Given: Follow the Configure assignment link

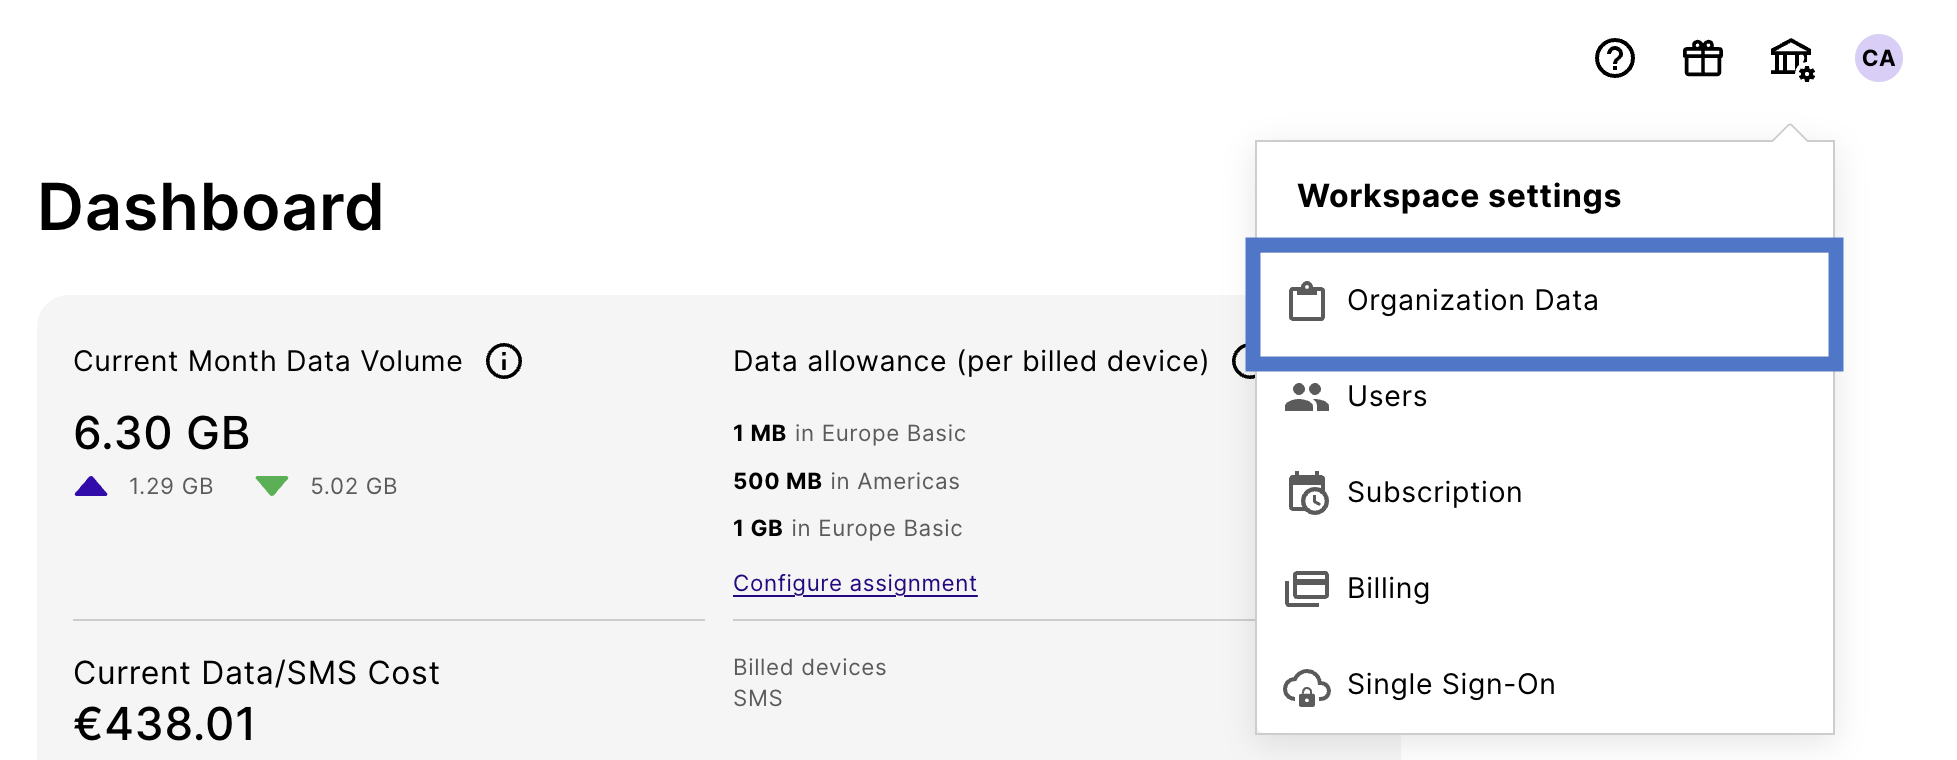Looking at the screenshot, I should click(855, 583).
